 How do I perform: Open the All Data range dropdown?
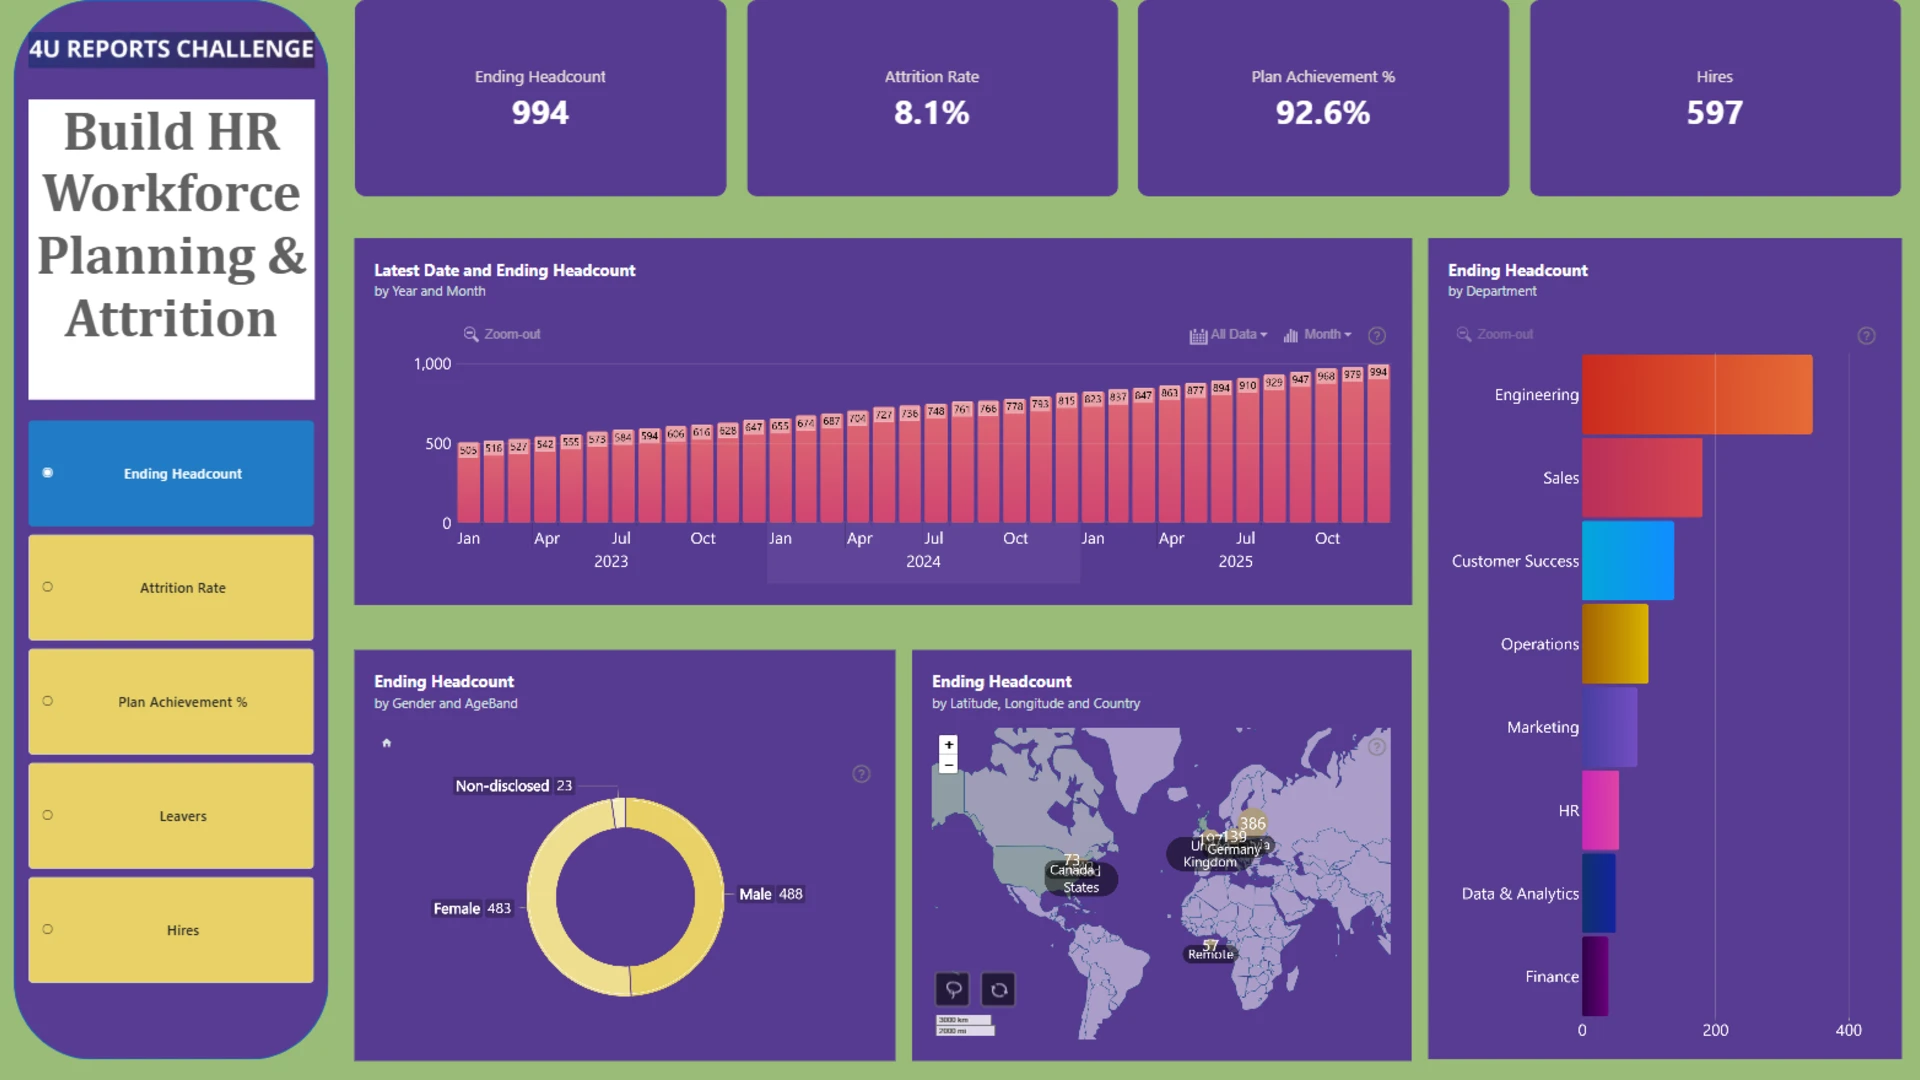tap(1228, 335)
